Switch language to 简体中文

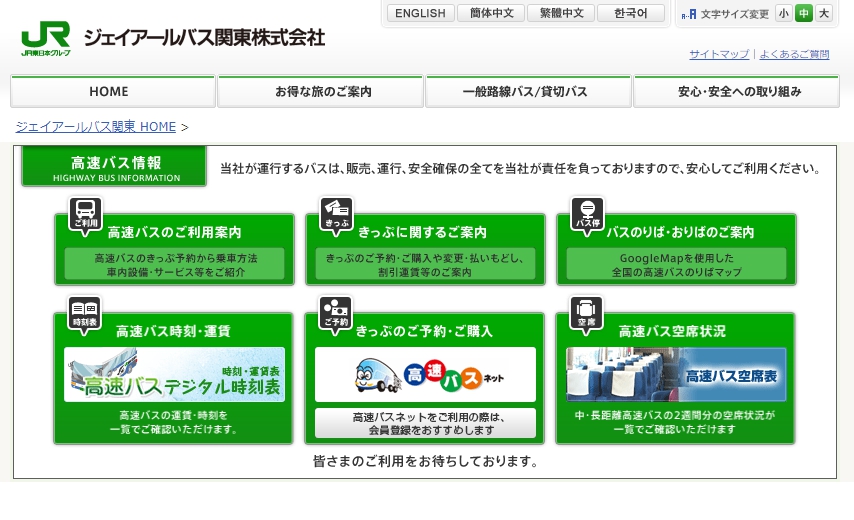click(491, 13)
